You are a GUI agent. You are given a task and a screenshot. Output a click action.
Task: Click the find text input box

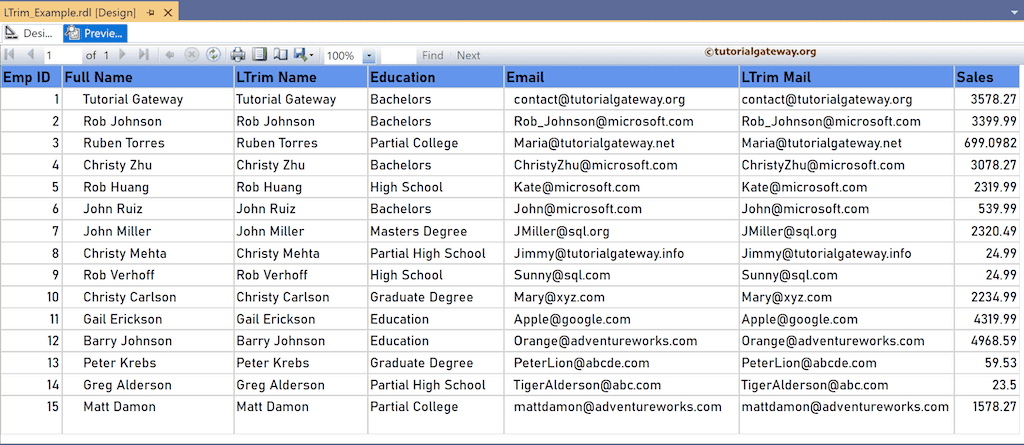click(x=397, y=56)
